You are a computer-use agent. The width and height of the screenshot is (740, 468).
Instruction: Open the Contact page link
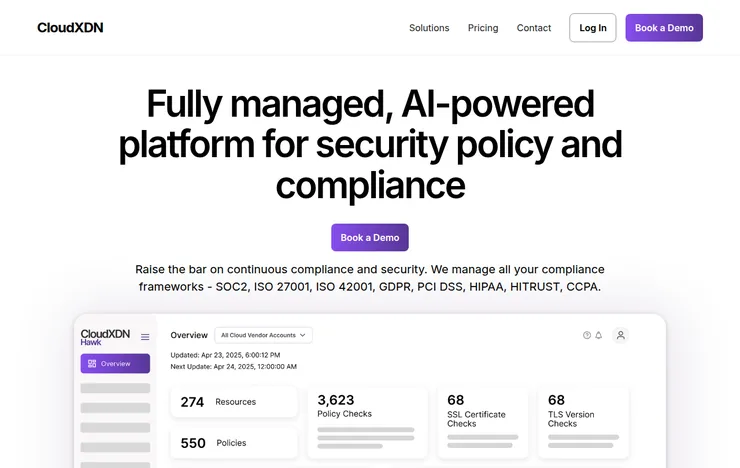pyautogui.click(x=534, y=28)
